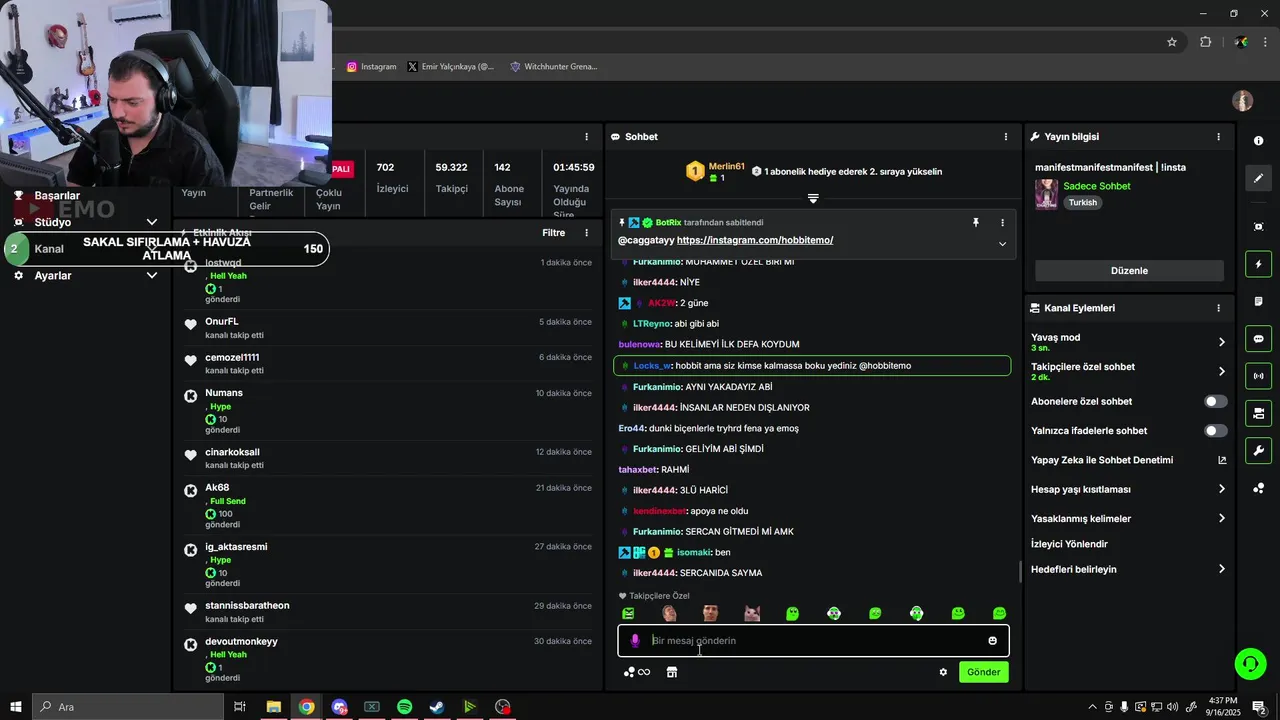1280x720 pixels.
Task: Open chat settings gear next to Gönder
Action: (943, 672)
